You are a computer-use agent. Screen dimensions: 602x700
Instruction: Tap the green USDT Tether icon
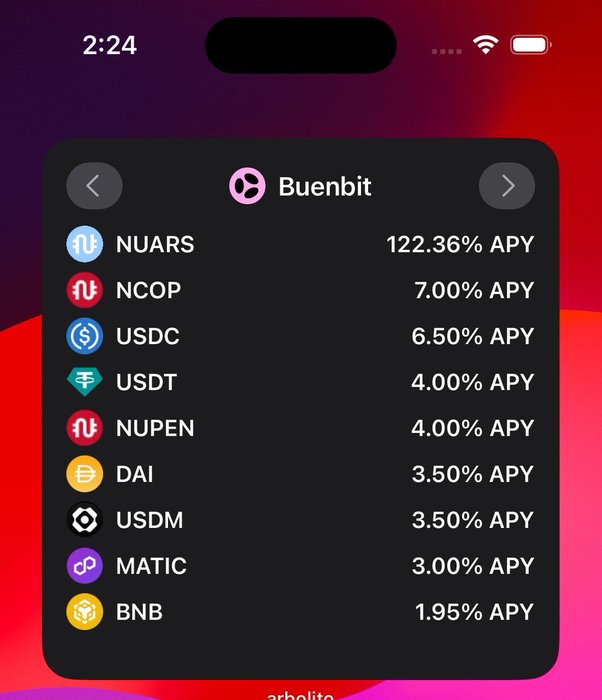click(84, 382)
